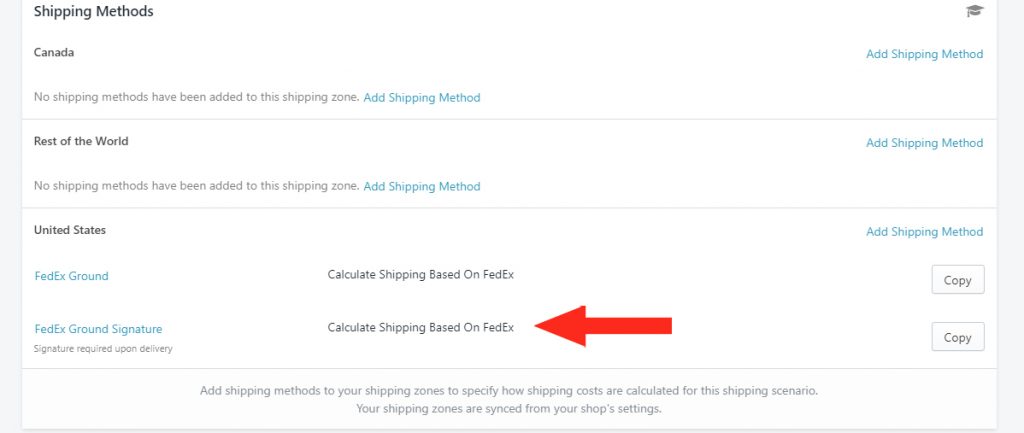Click Canada's no shipping methods added message
1024x433 pixels.
point(197,97)
